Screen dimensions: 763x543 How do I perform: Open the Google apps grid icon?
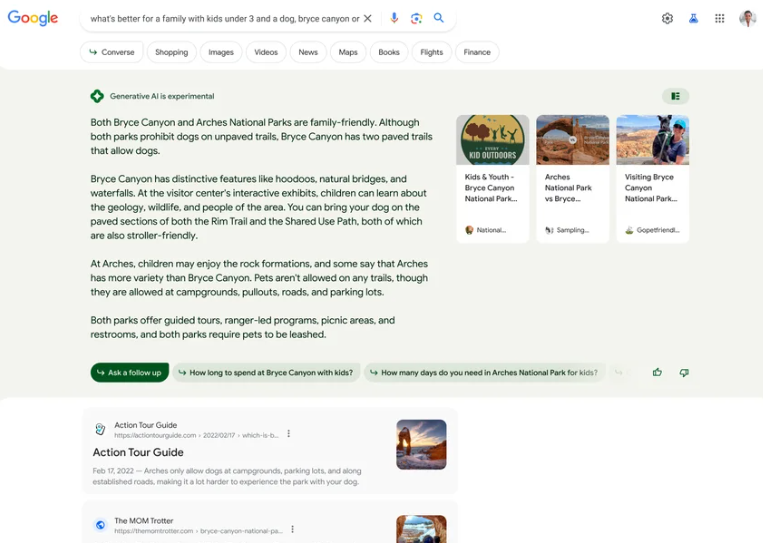click(720, 18)
